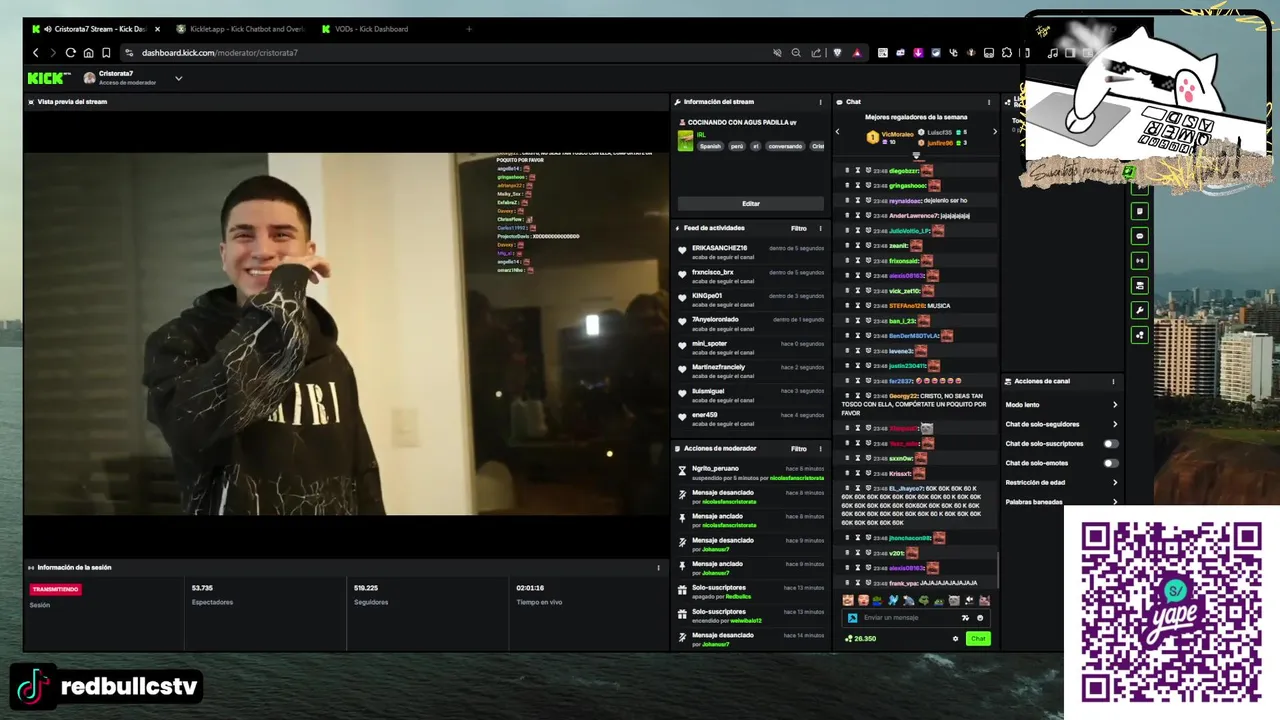Click the stream preview video

click(346, 333)
